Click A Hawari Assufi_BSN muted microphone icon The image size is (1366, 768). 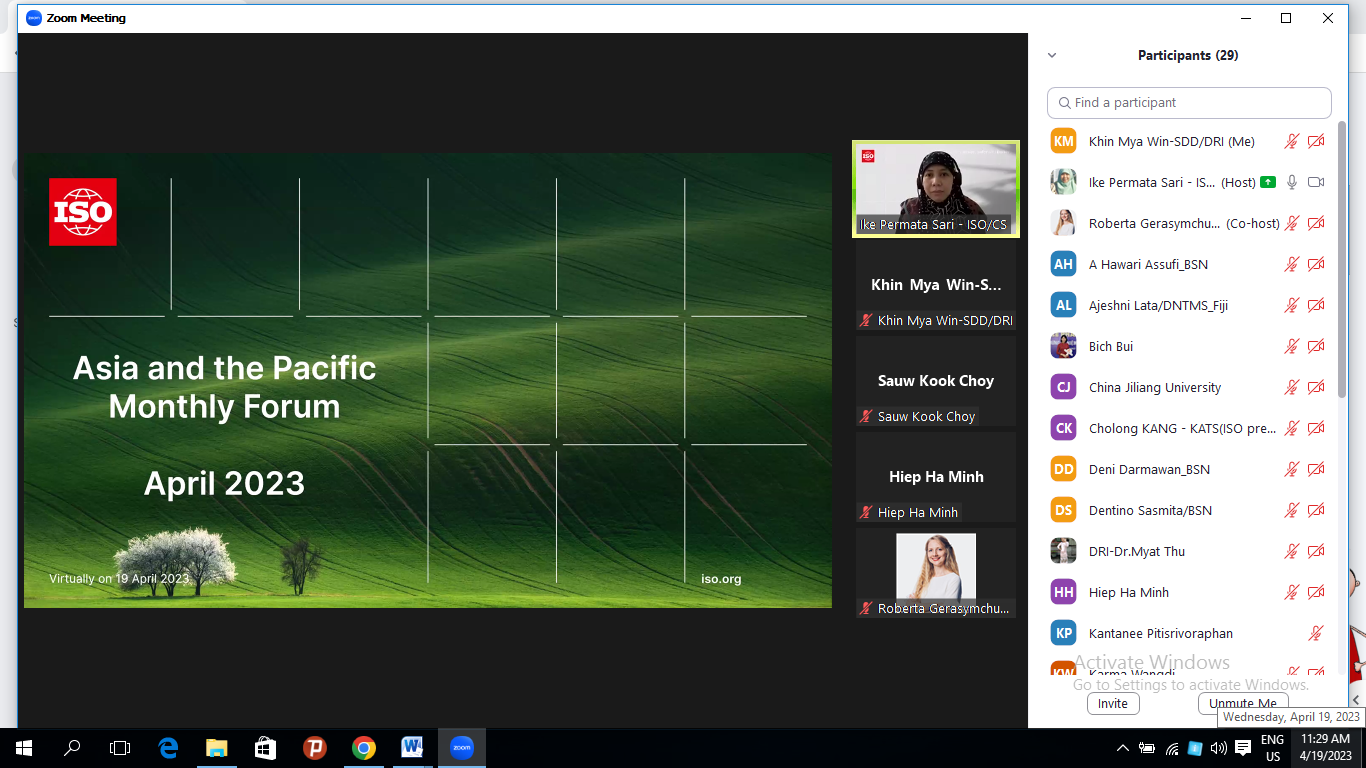1292,265
